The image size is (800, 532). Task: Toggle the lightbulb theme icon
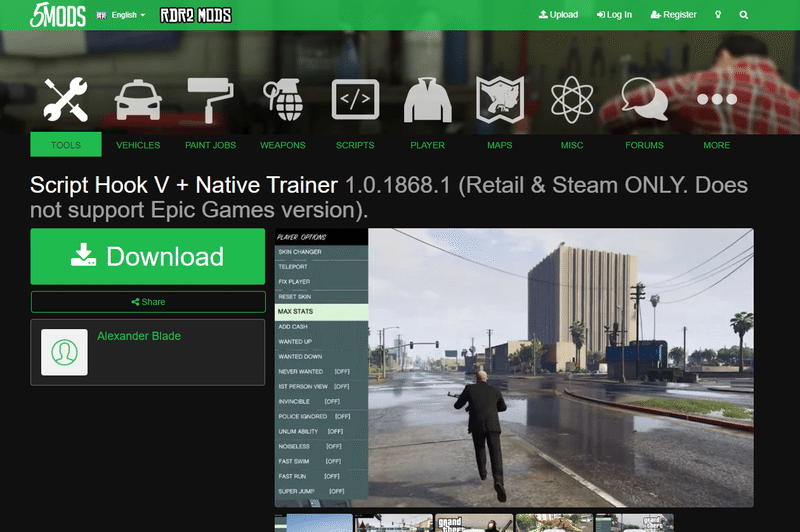(x=718, y=15)
